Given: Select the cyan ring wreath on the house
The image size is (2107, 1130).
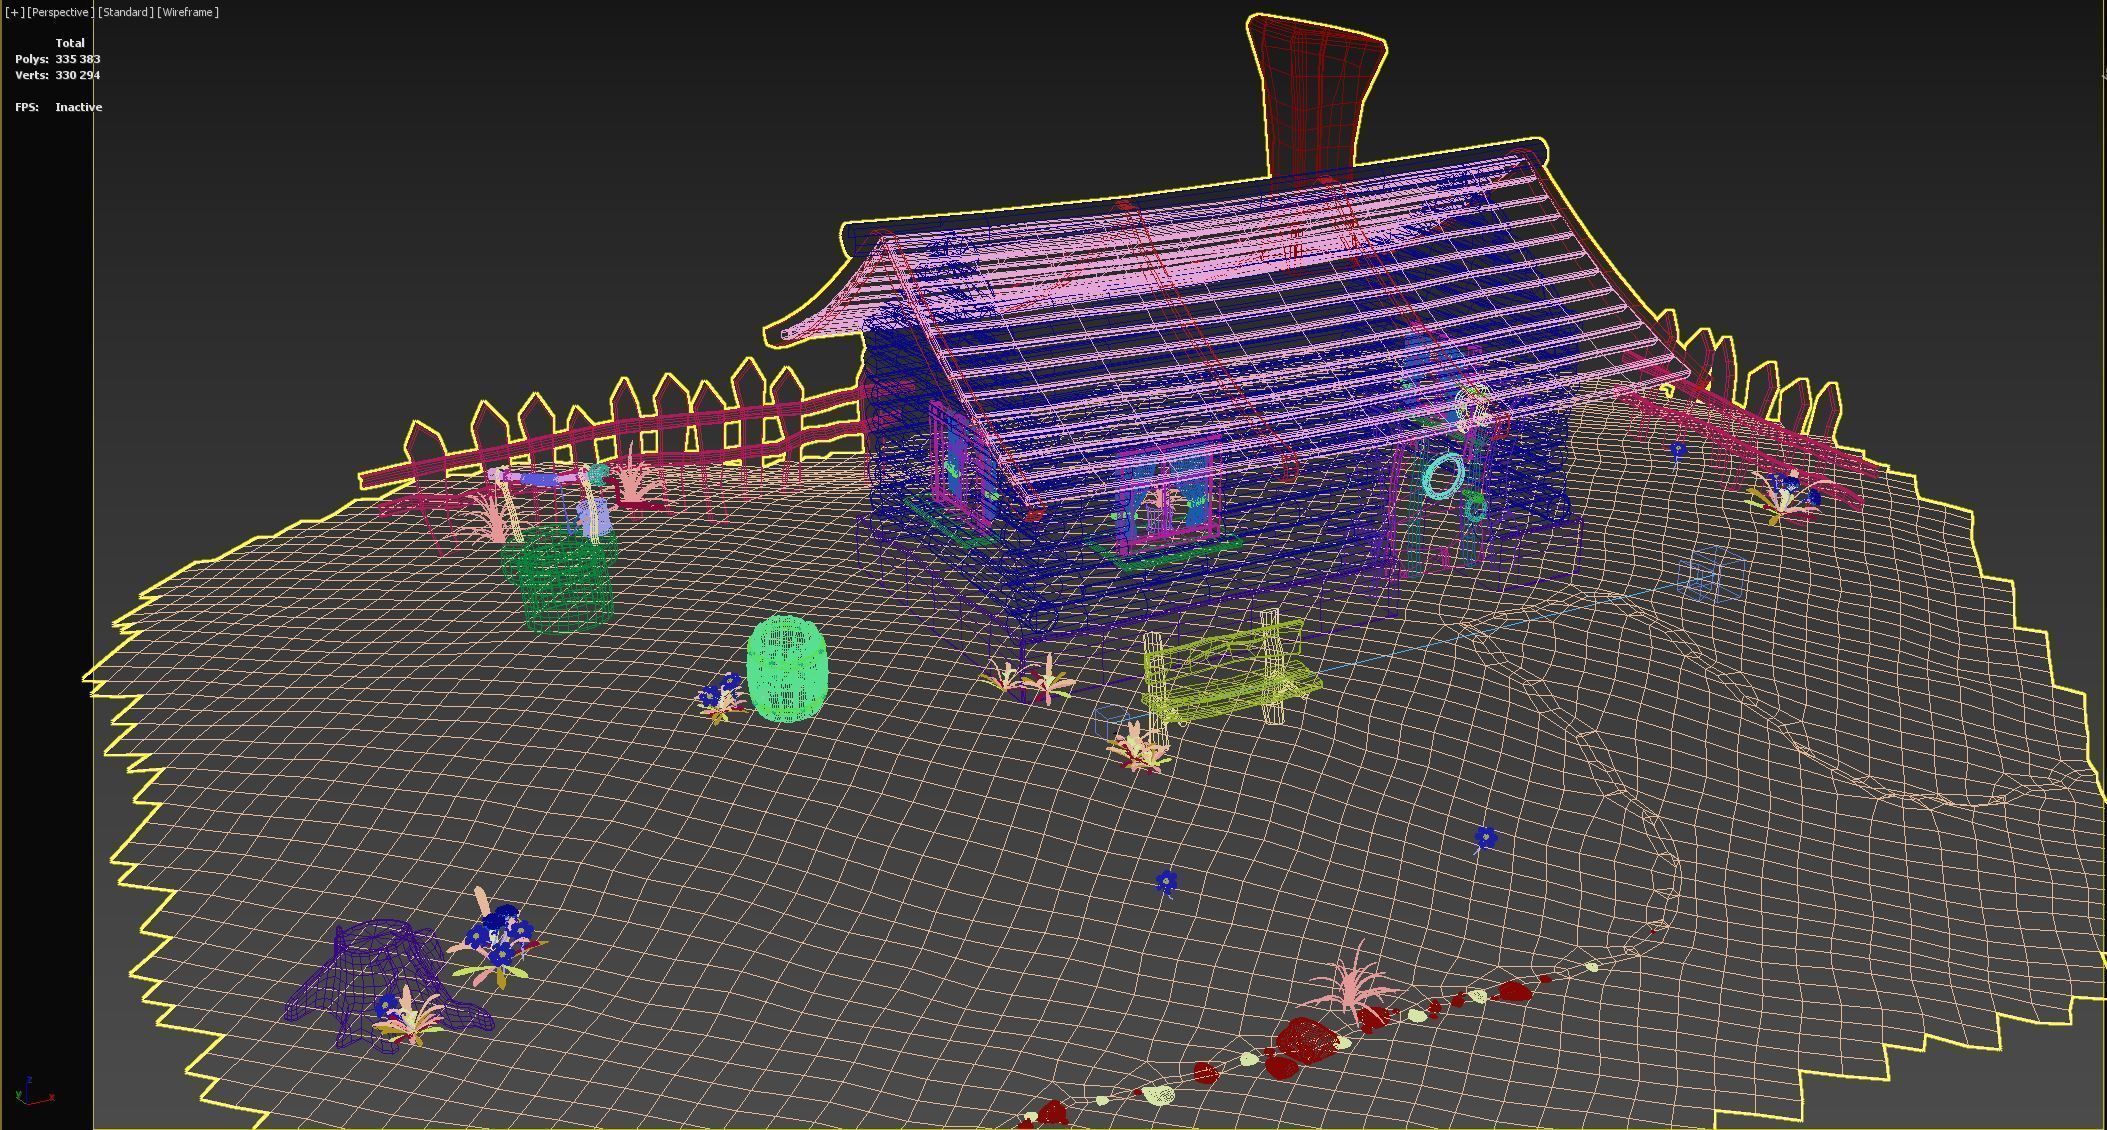Looking at the screenshot, I should [x=1442, y=476].
